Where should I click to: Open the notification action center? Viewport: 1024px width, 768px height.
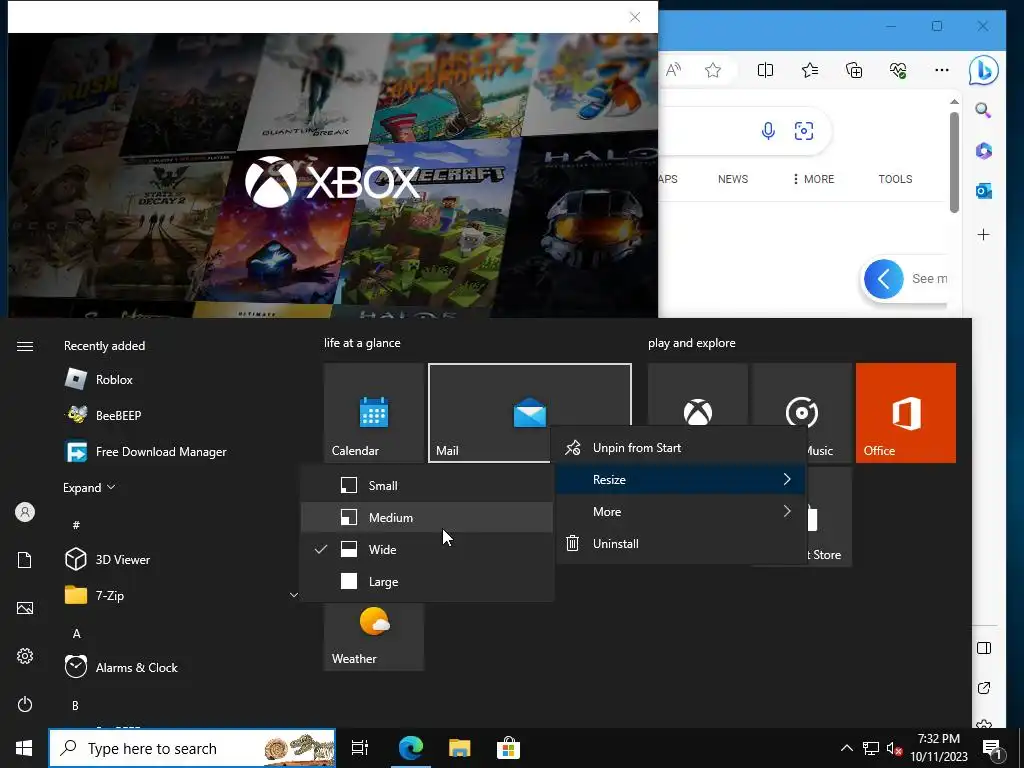pyautogui.click(x=992, y=748)
